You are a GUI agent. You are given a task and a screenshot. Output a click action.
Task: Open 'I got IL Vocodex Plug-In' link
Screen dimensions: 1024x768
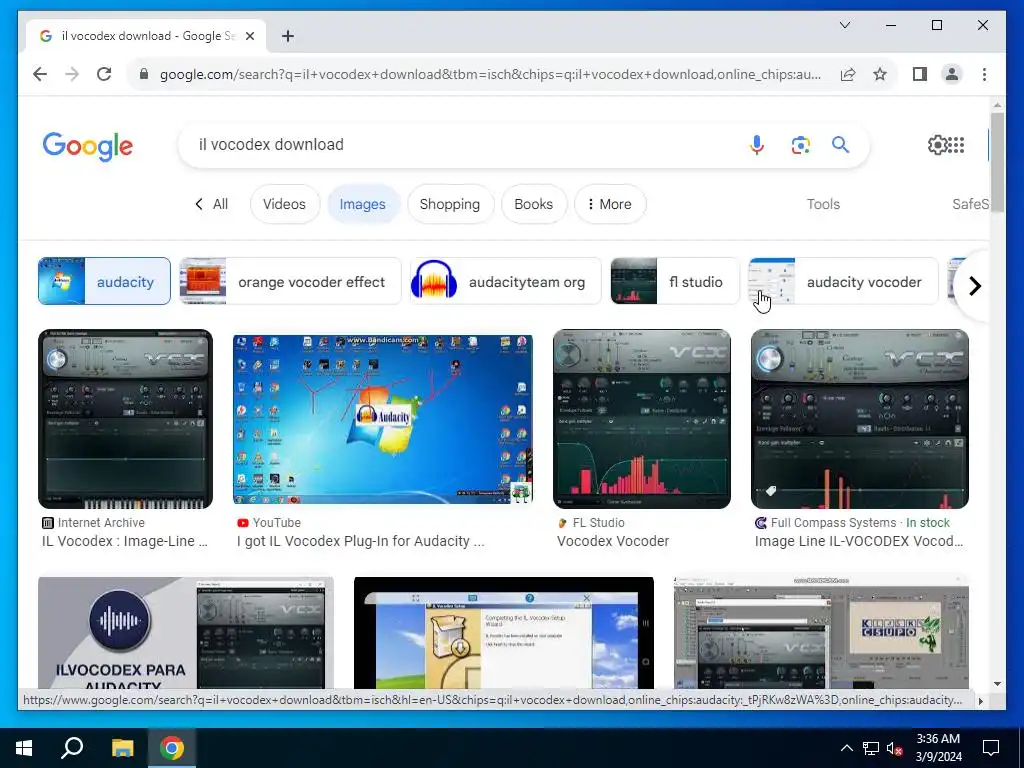360,541
